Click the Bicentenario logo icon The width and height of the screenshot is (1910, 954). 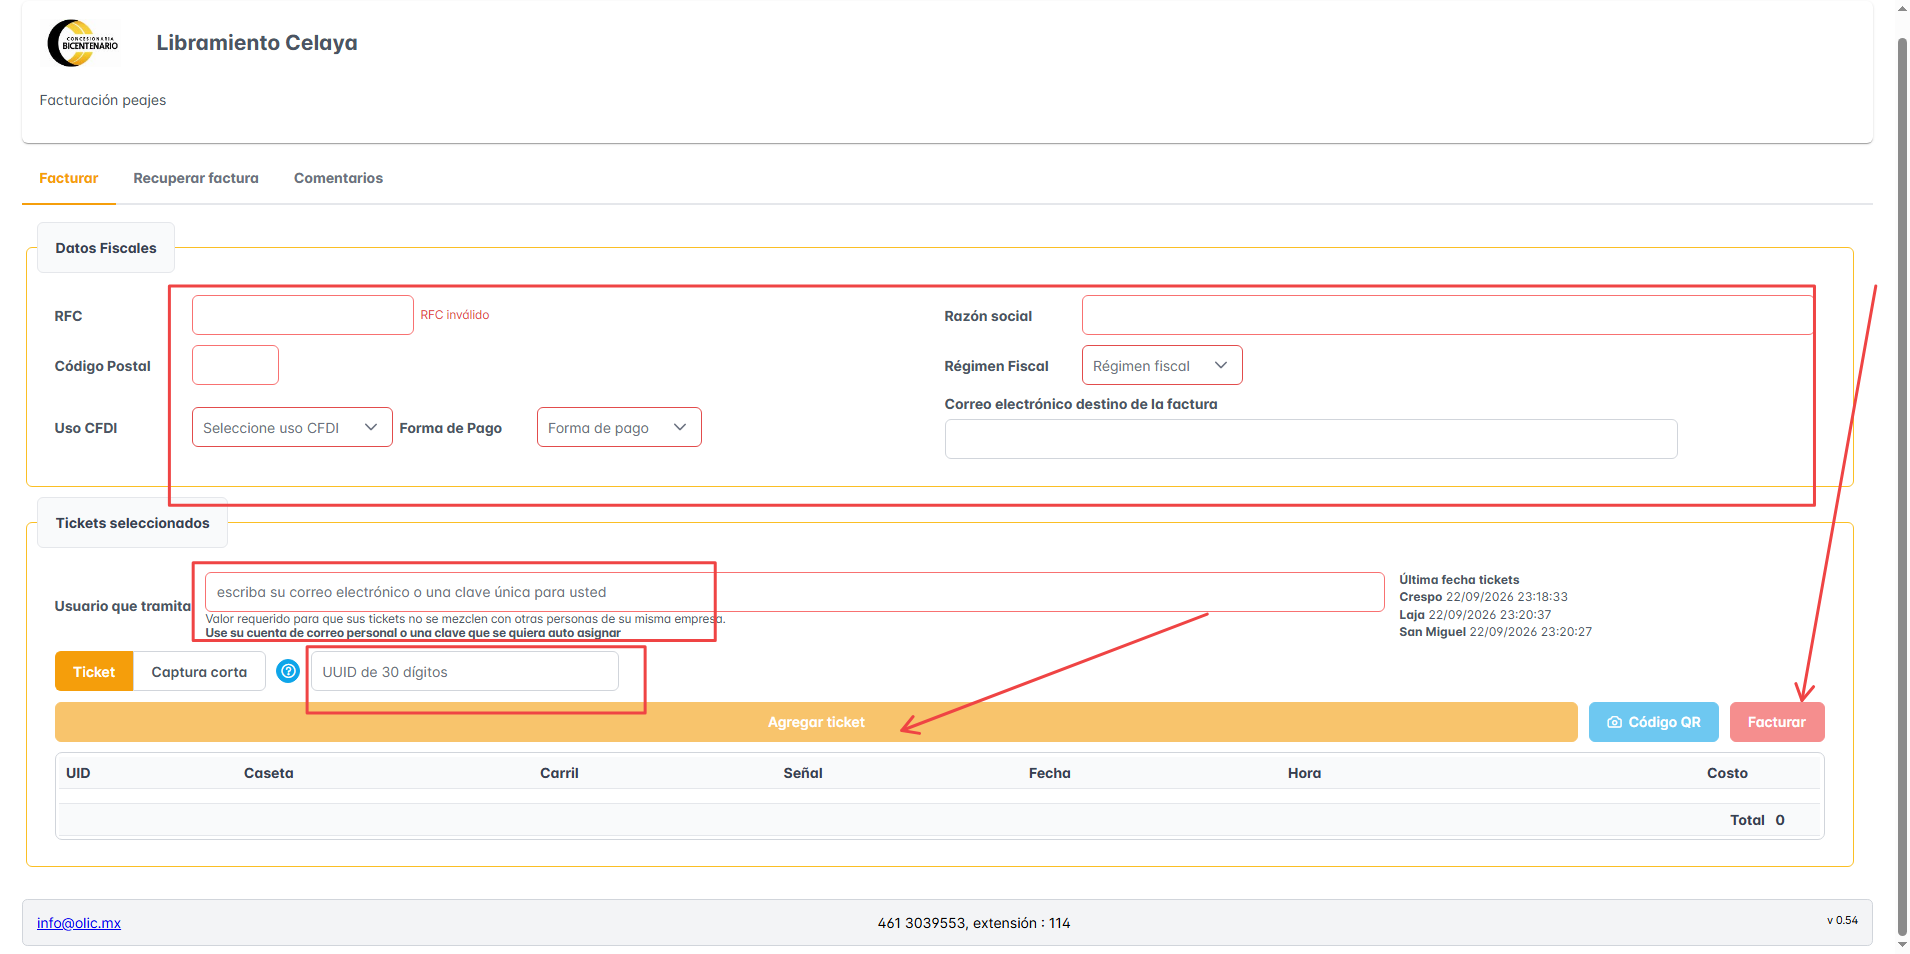[x=82, y=43]
